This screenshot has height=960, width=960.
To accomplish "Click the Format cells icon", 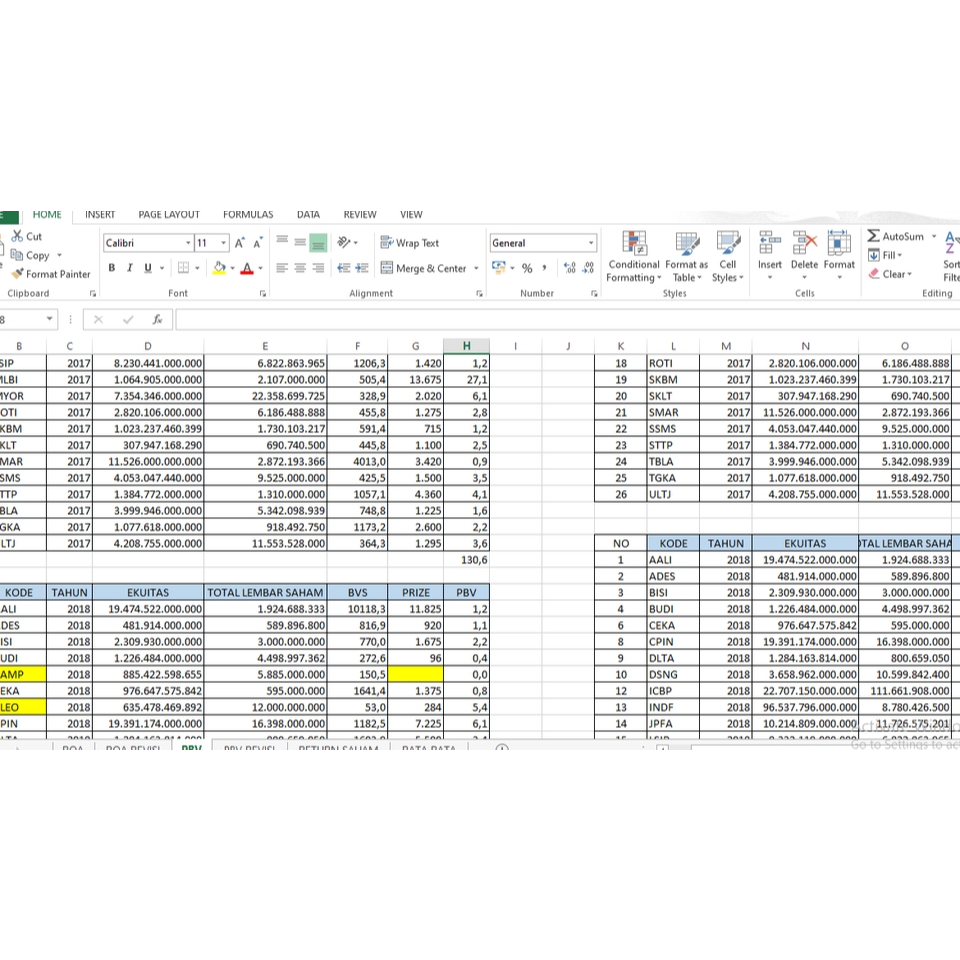I will tap(839, 242).
